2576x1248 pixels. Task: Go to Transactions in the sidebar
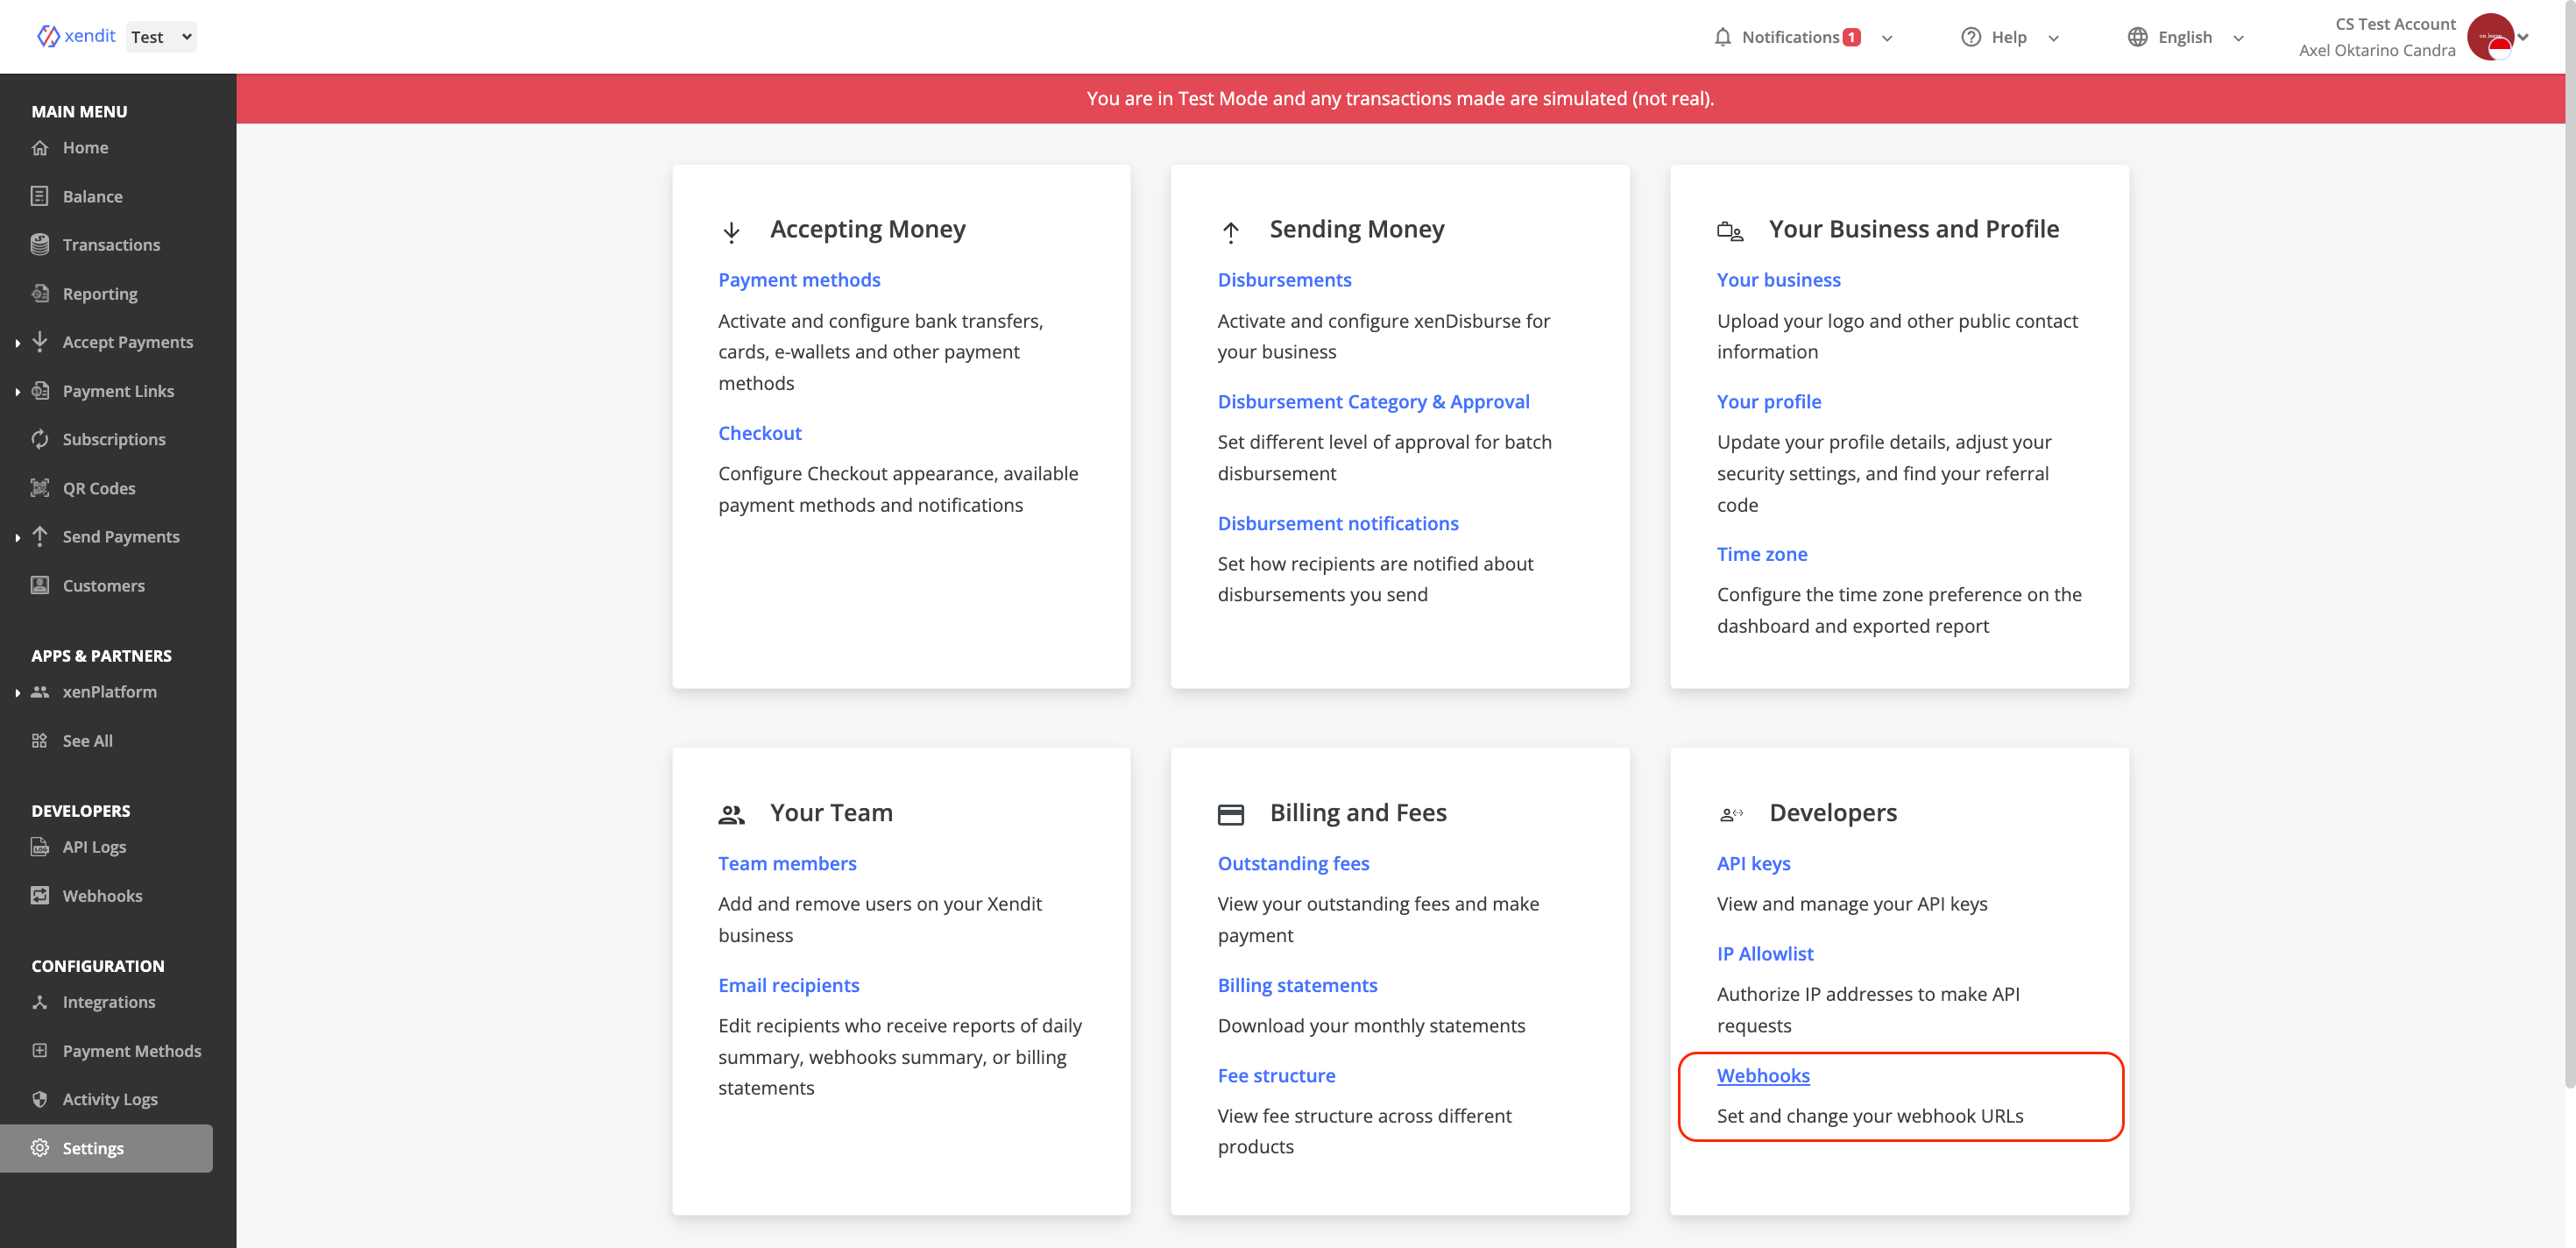point(111,245)
